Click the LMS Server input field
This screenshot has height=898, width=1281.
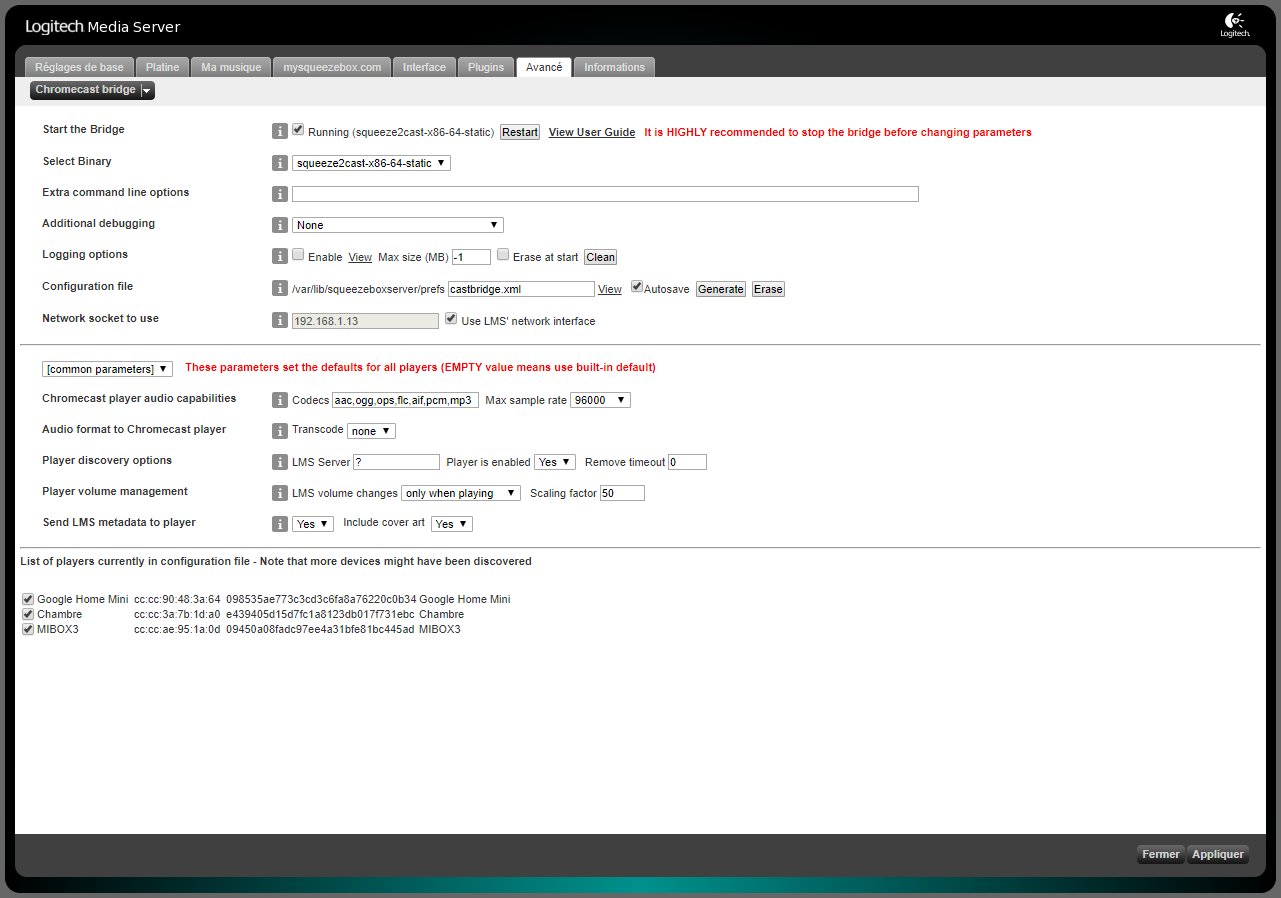coord(396,462)
